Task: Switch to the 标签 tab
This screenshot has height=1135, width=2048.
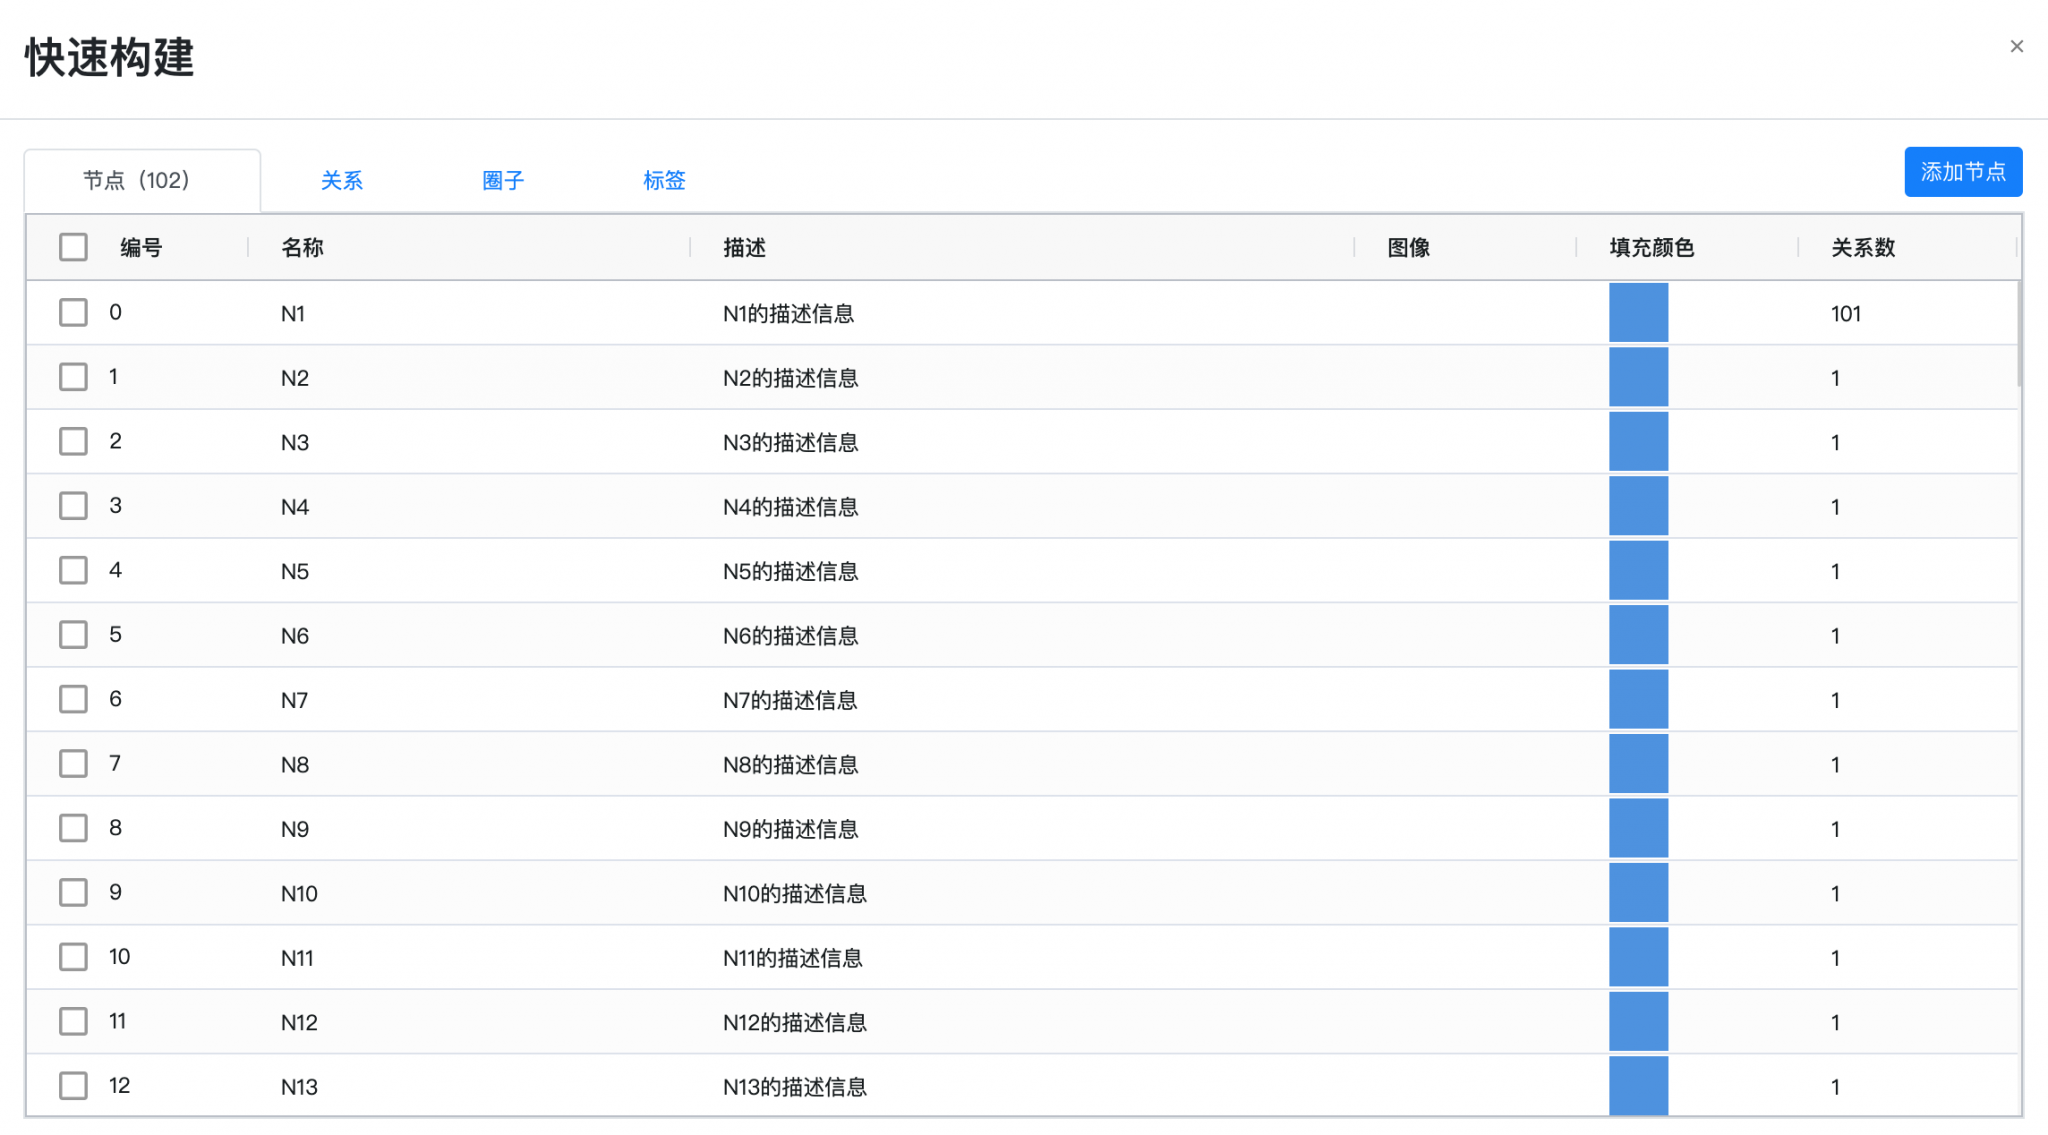Action: click(x=664, y=181)
